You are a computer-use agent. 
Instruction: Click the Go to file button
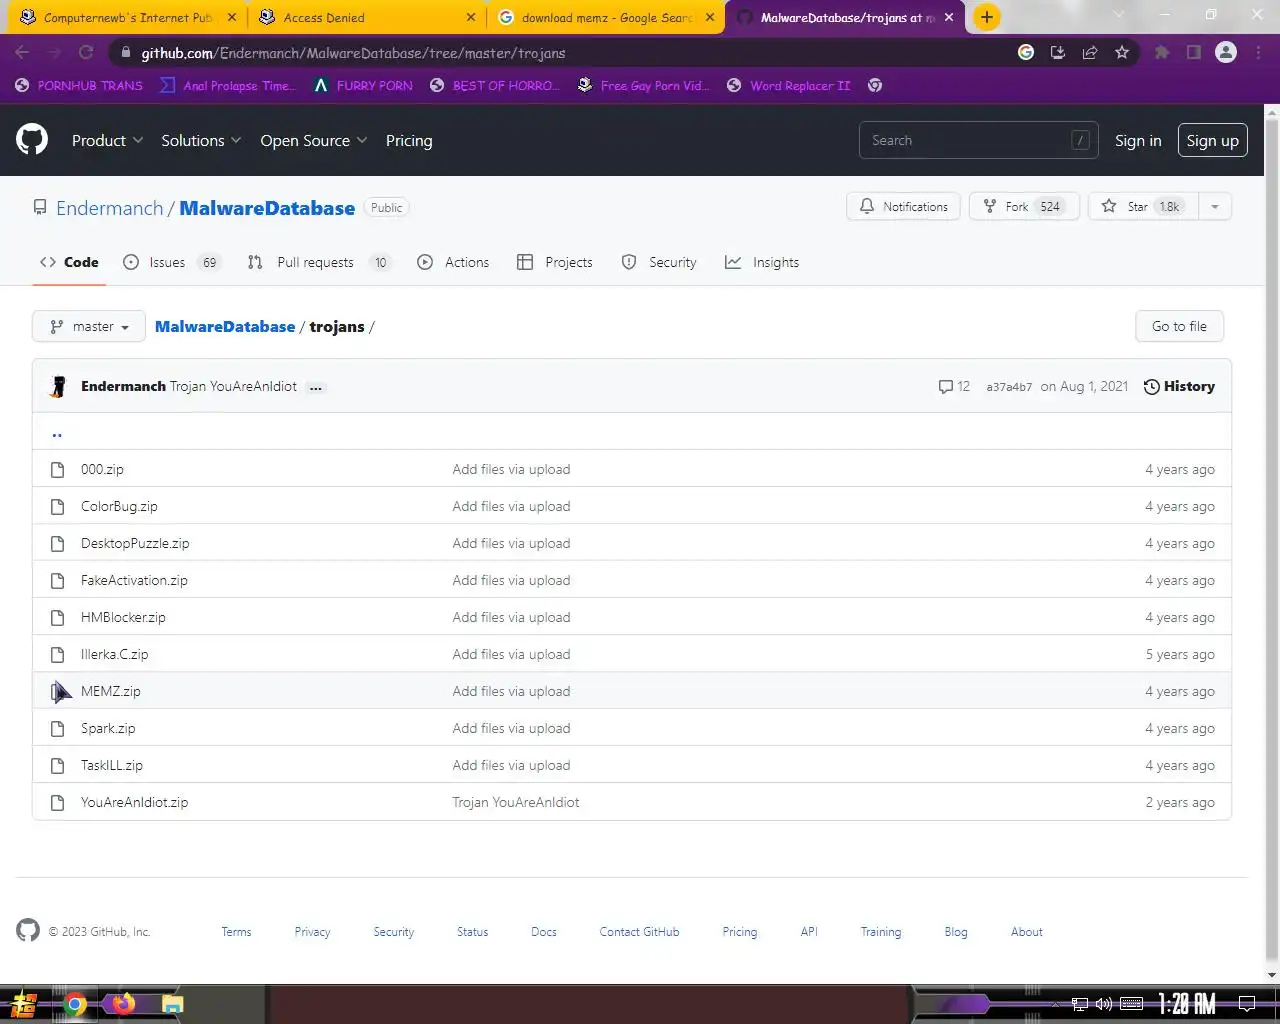click(1179, 326)
